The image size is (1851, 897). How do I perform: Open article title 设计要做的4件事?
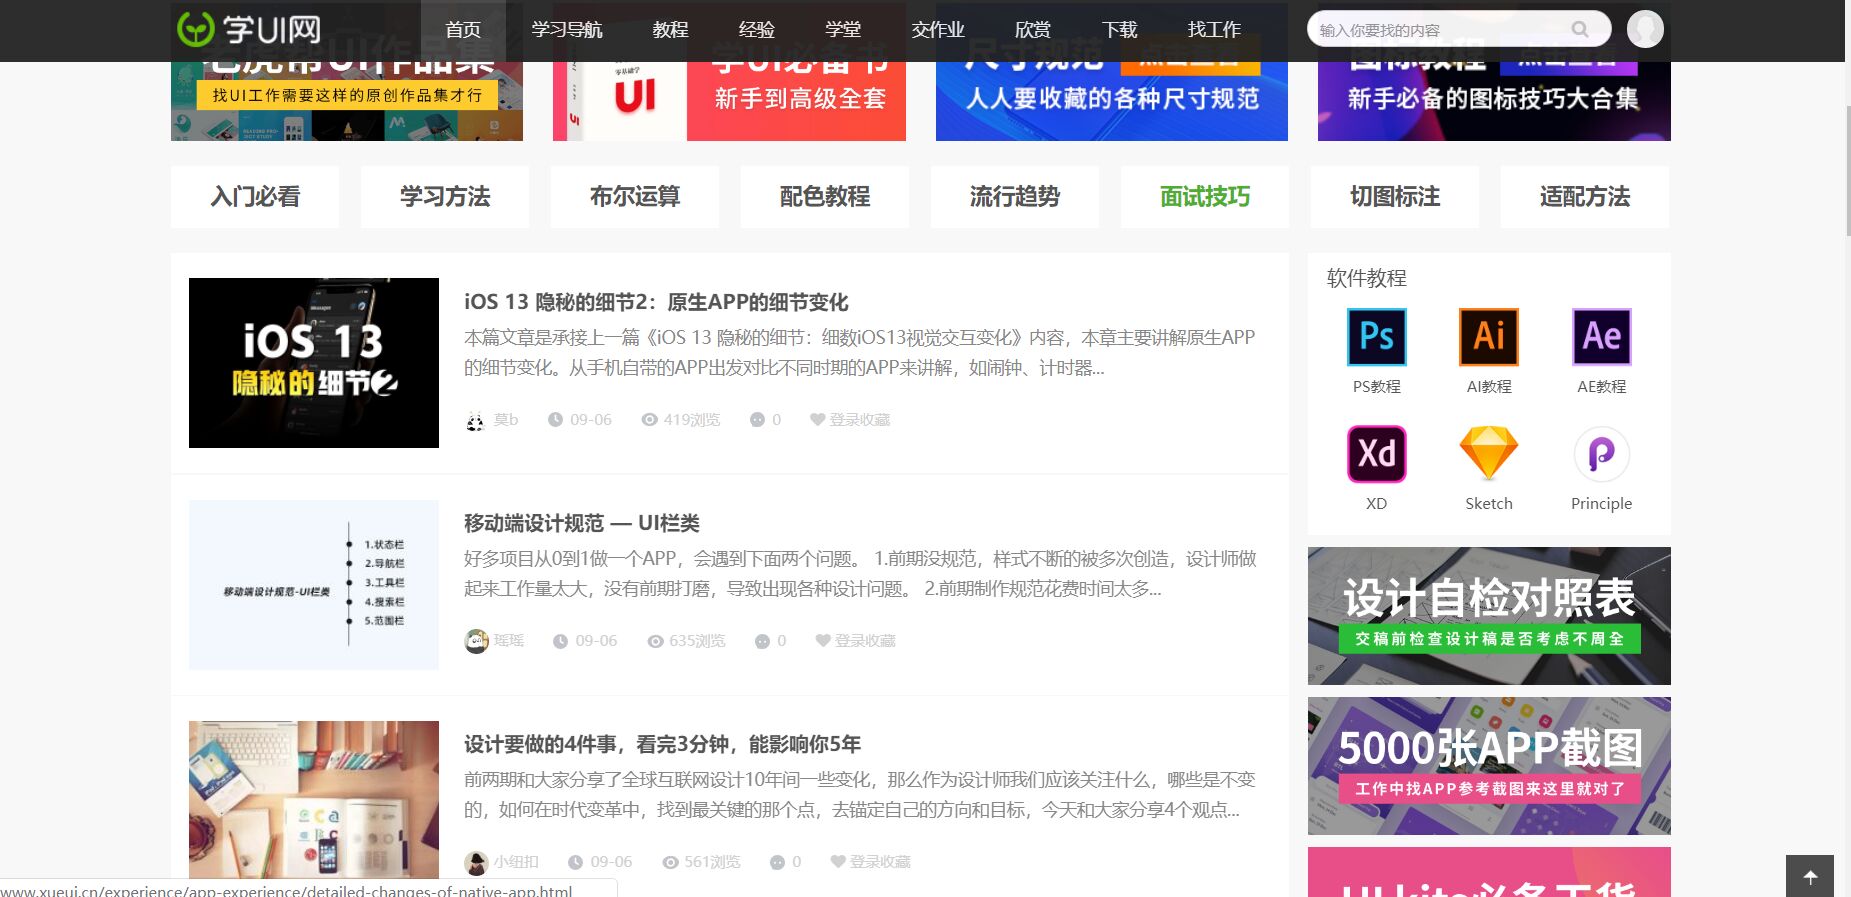(x=662, y=744)
